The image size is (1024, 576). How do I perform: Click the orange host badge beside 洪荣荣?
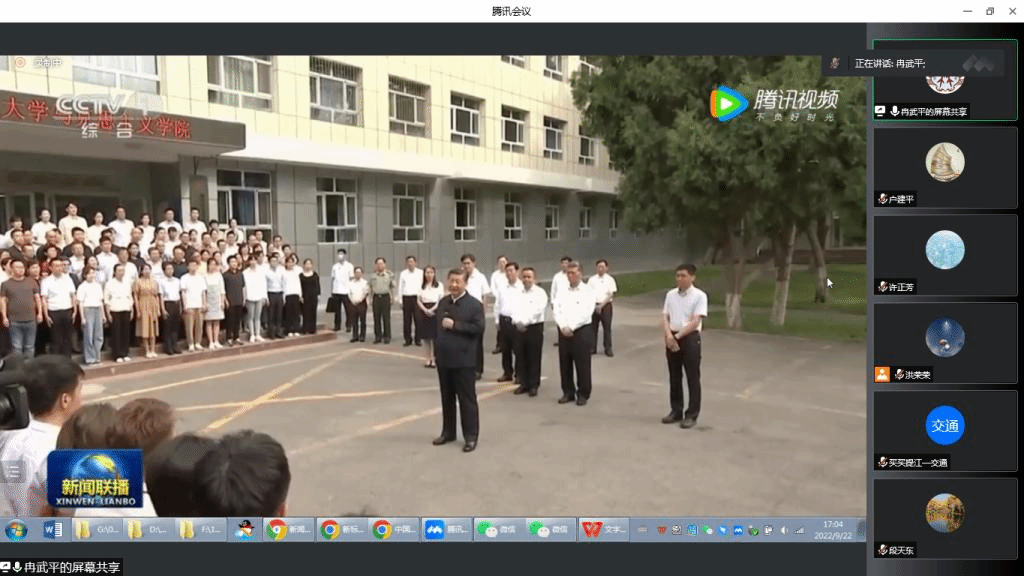882,374
